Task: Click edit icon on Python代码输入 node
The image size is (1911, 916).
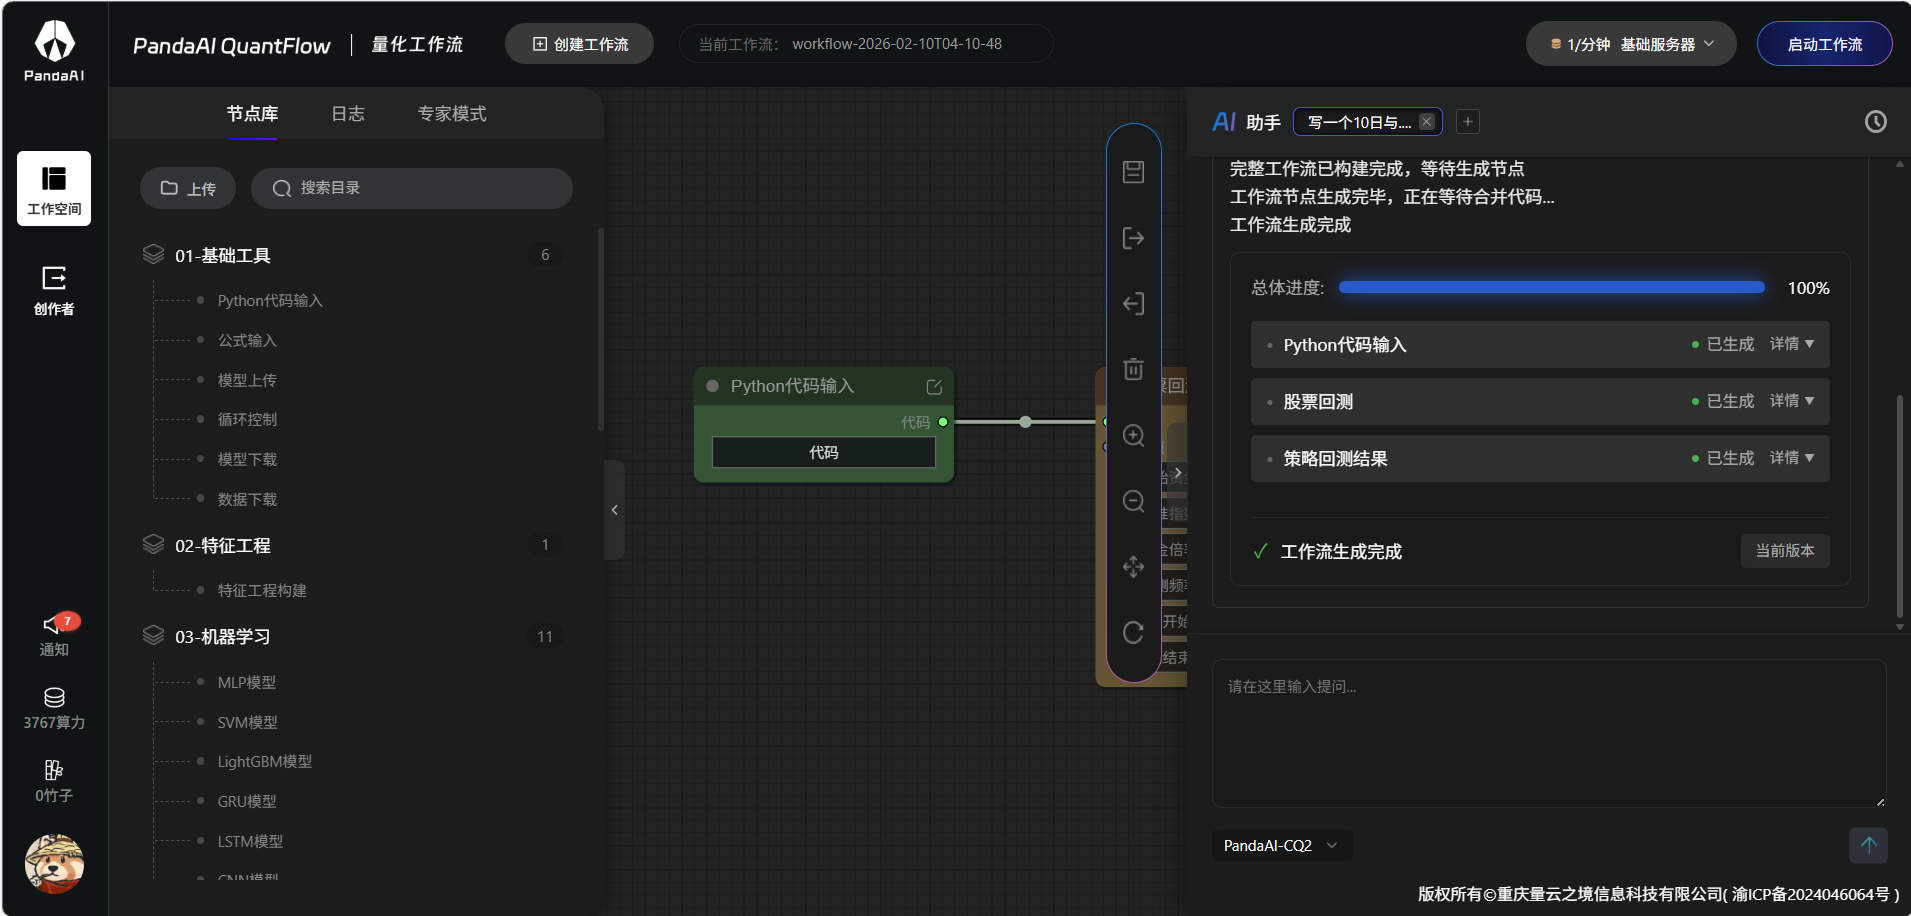Action: pyautogui.click(x=934, y=387)
